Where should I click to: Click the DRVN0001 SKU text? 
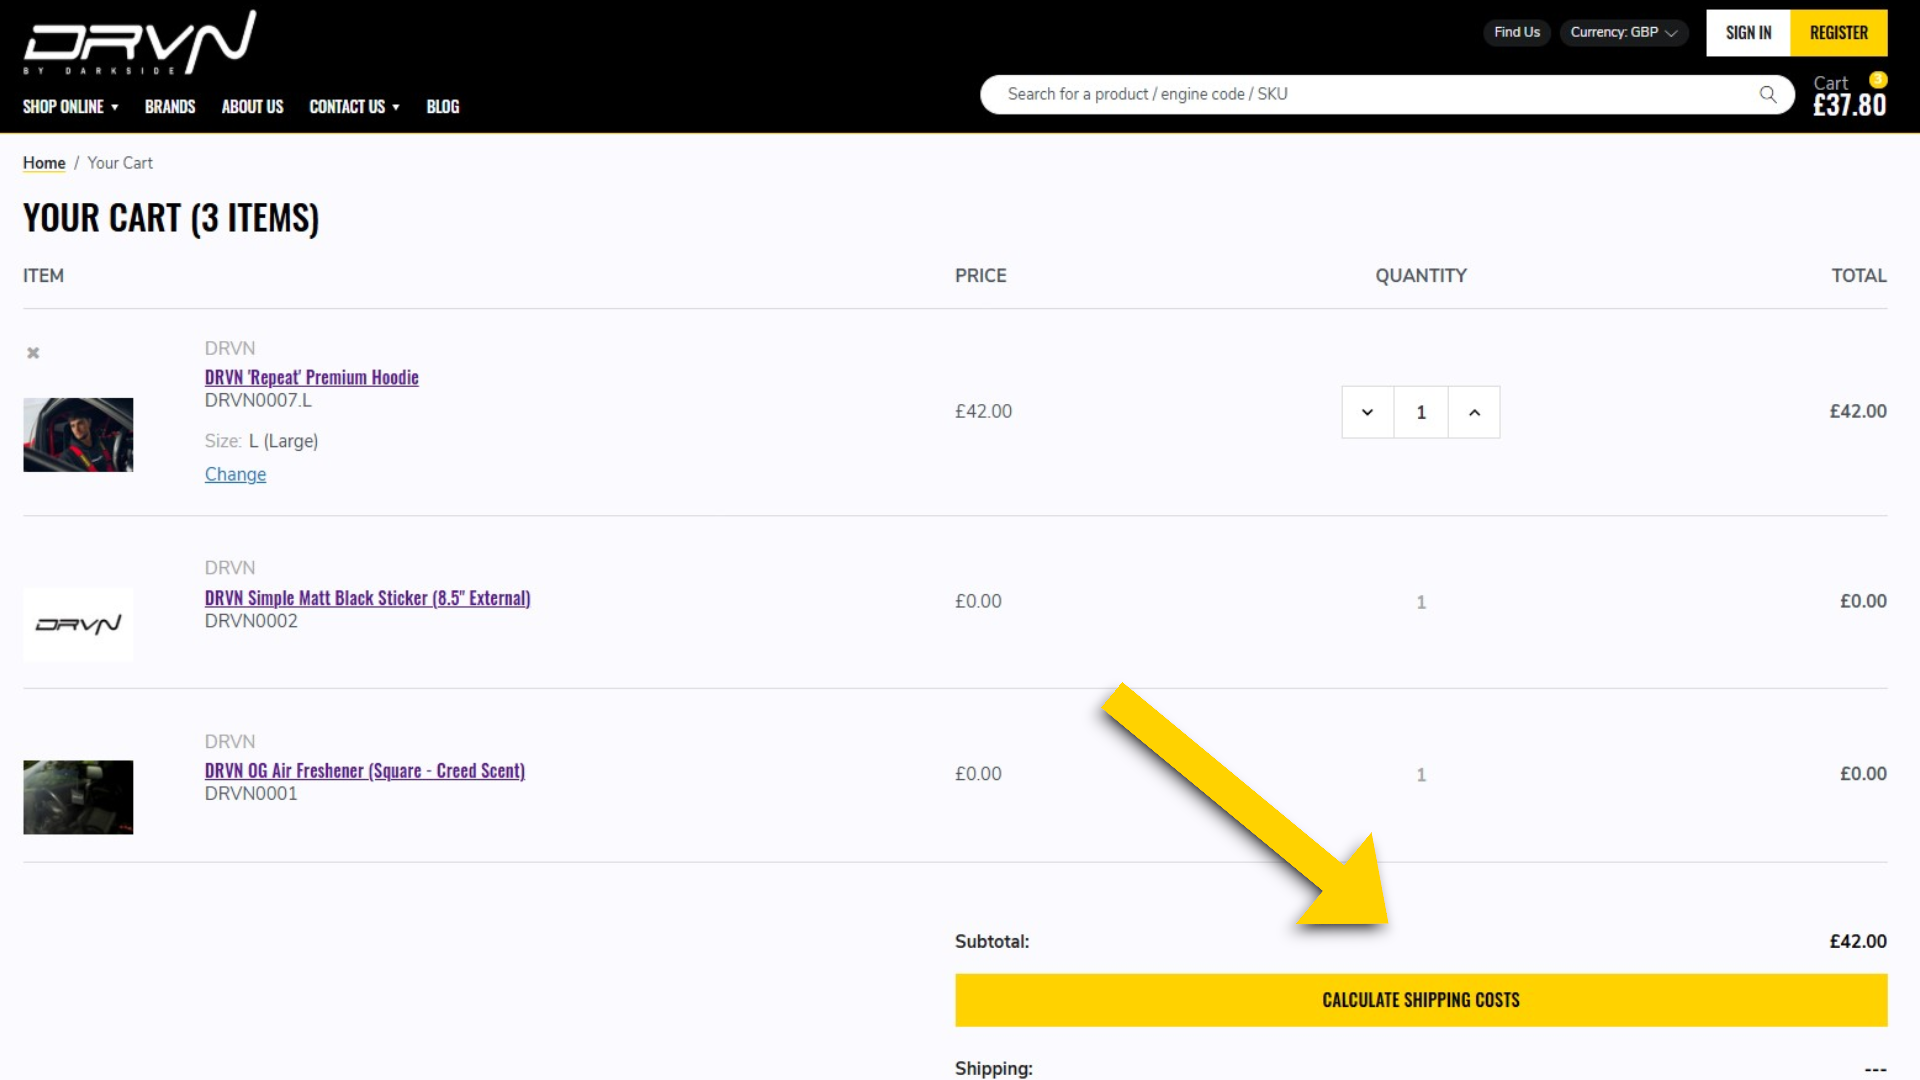pos(251,794)
